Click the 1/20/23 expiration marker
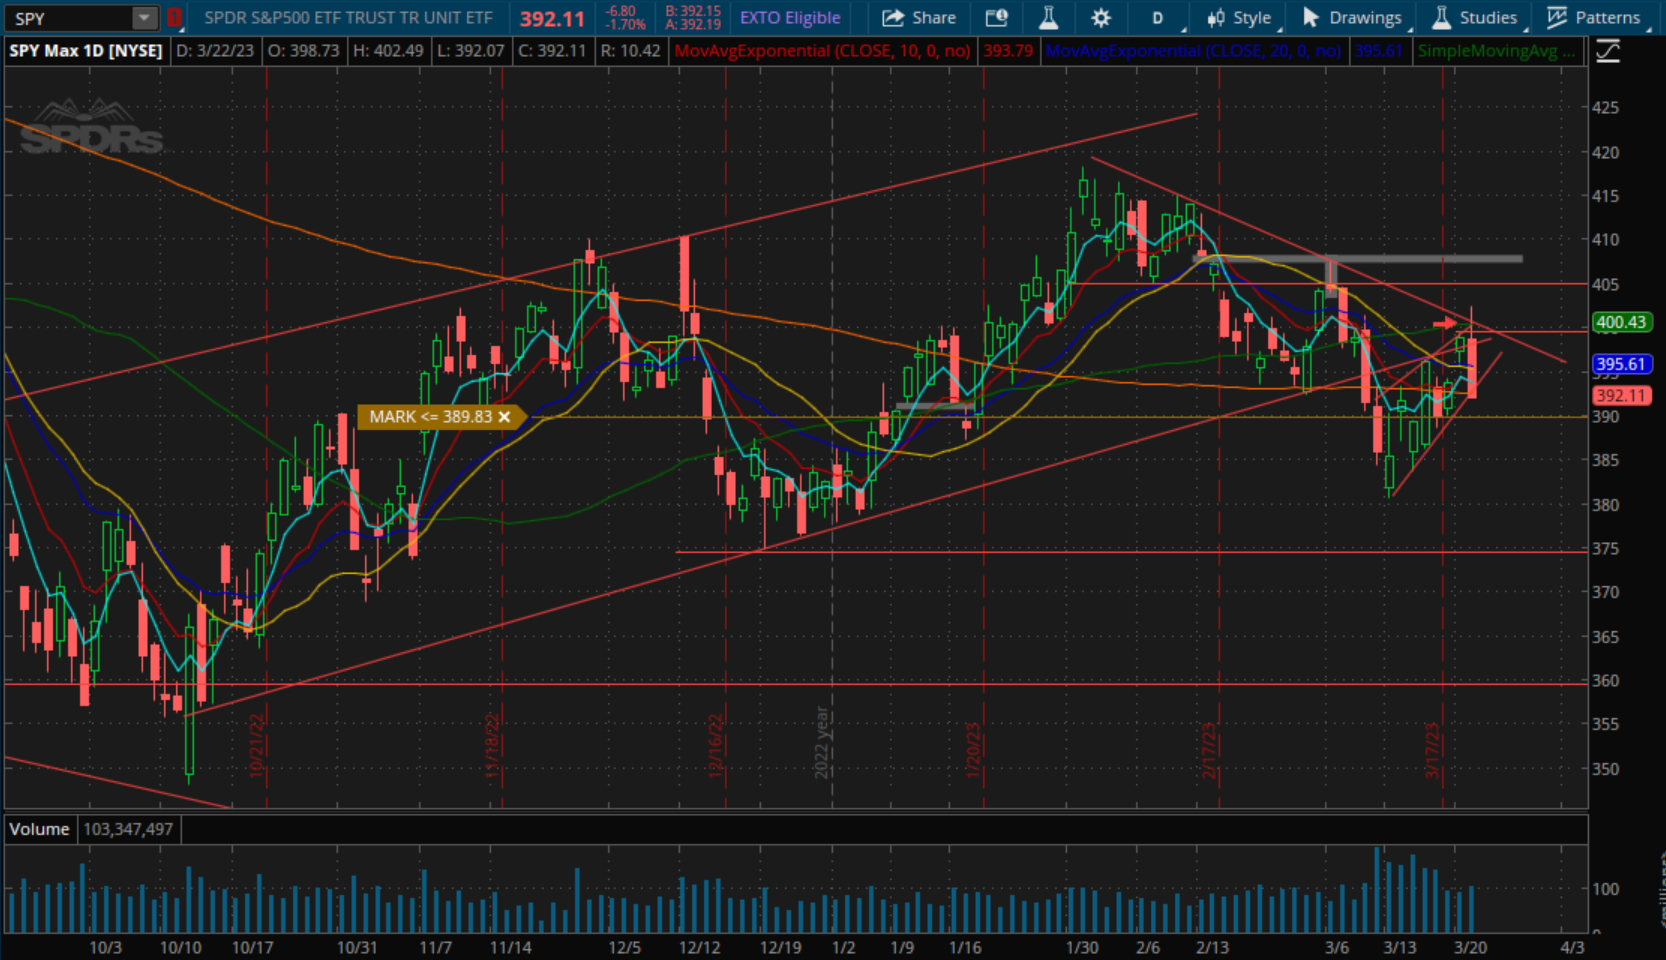The width and height of the screenshot is (1666, 960). coord(974,750)
